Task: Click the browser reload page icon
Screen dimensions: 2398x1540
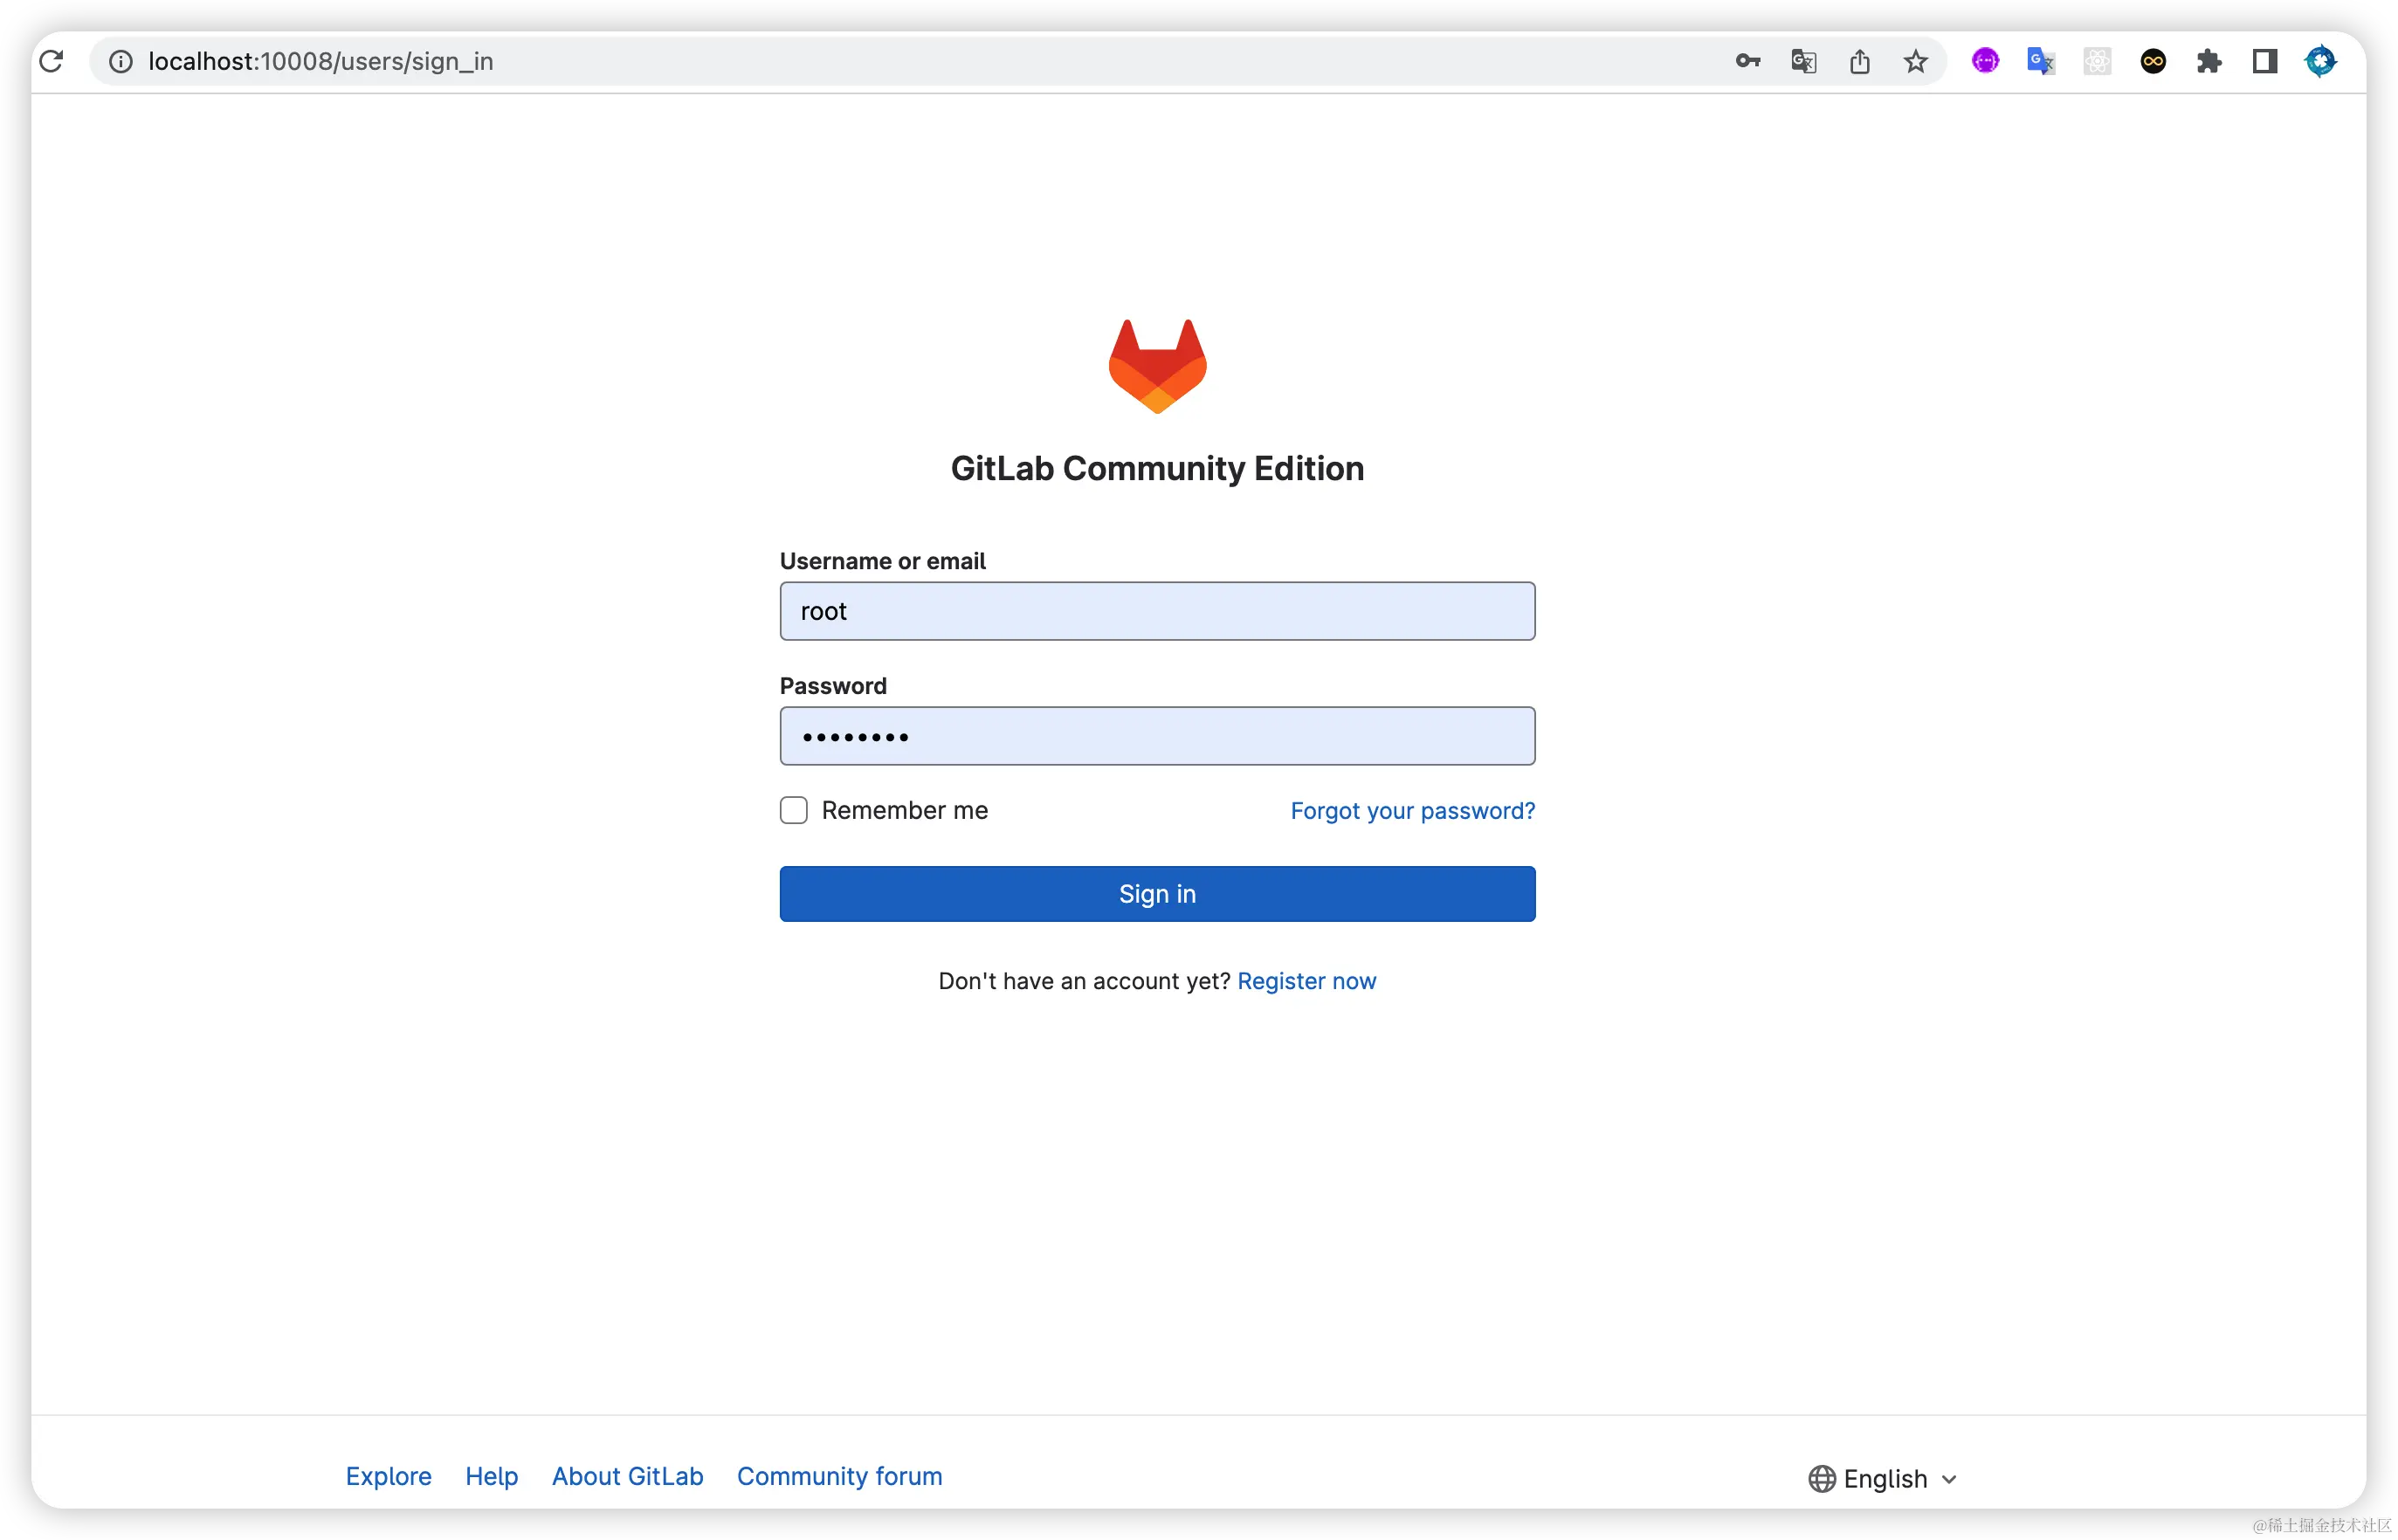Action: 52,61
